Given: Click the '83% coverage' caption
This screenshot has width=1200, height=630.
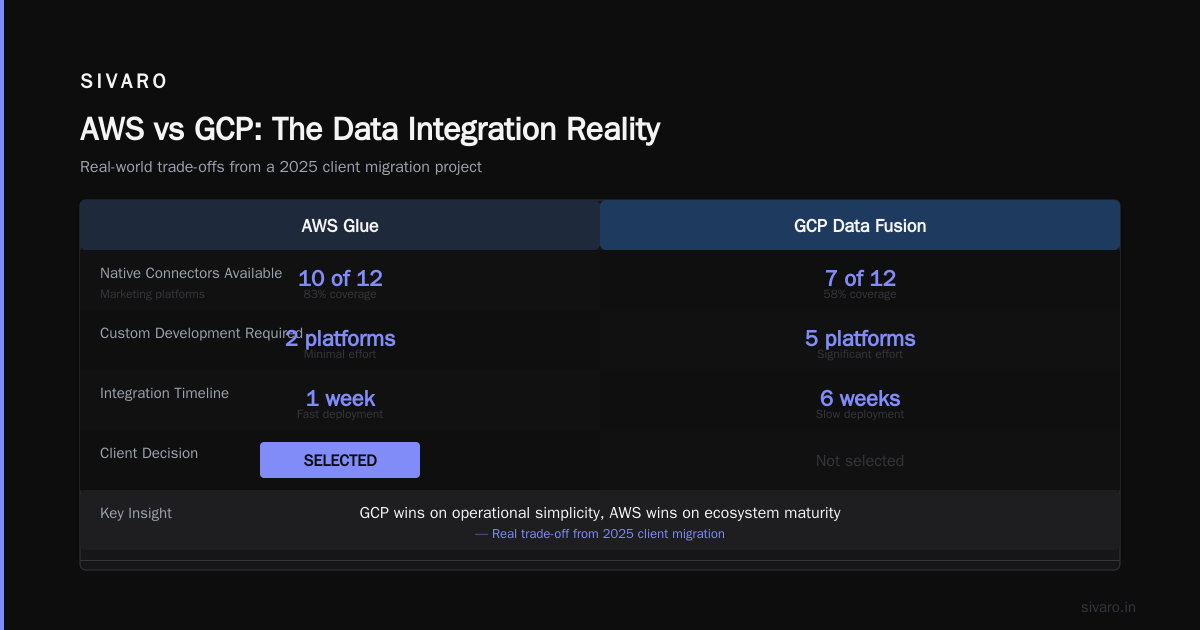Looking at the screenshot, I should coord(340,294).
